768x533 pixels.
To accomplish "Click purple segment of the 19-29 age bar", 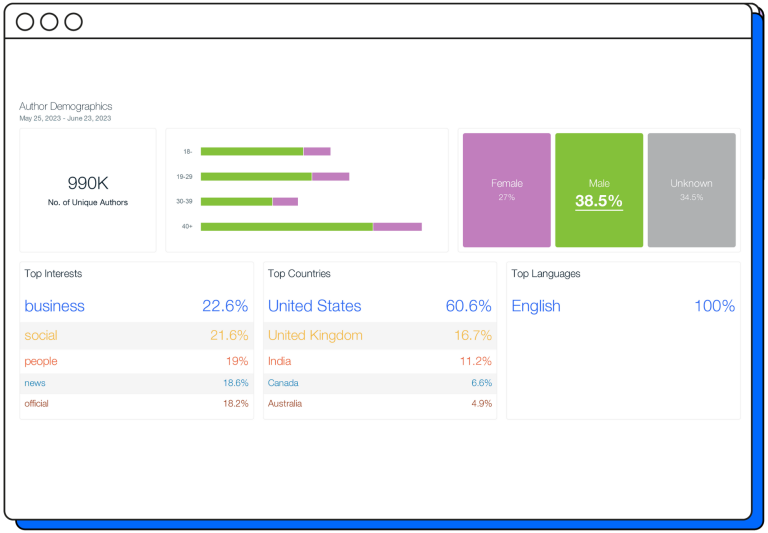I will tap(330, 177).
